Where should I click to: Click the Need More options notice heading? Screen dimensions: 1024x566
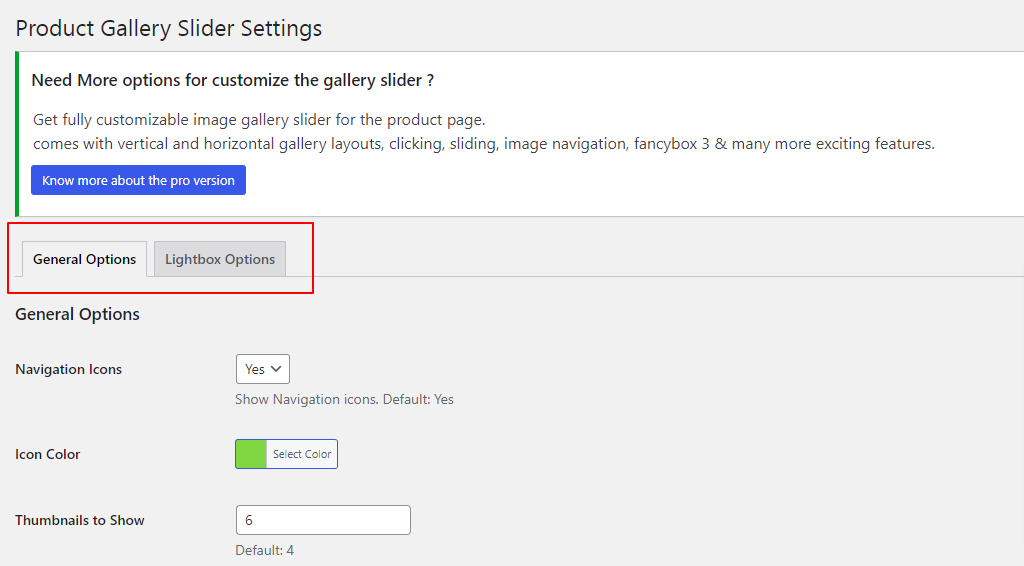[232, 80]
